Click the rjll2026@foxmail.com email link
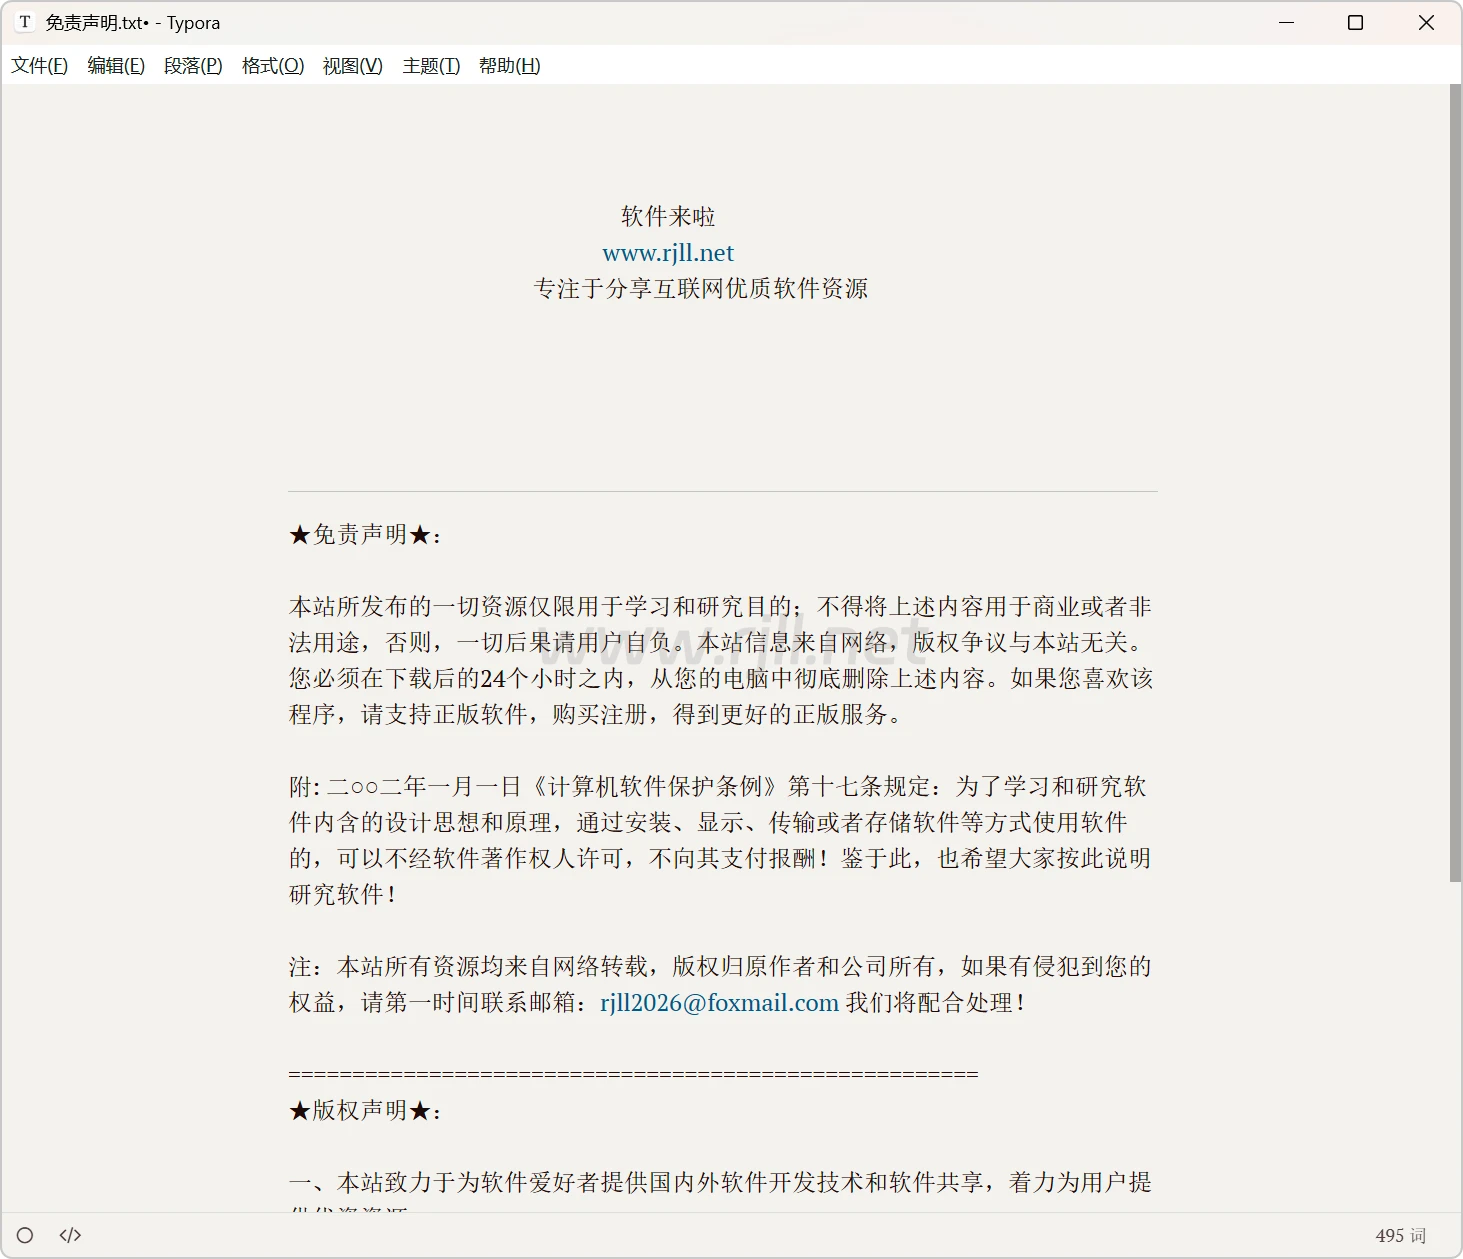 (x=719, y=1003)
